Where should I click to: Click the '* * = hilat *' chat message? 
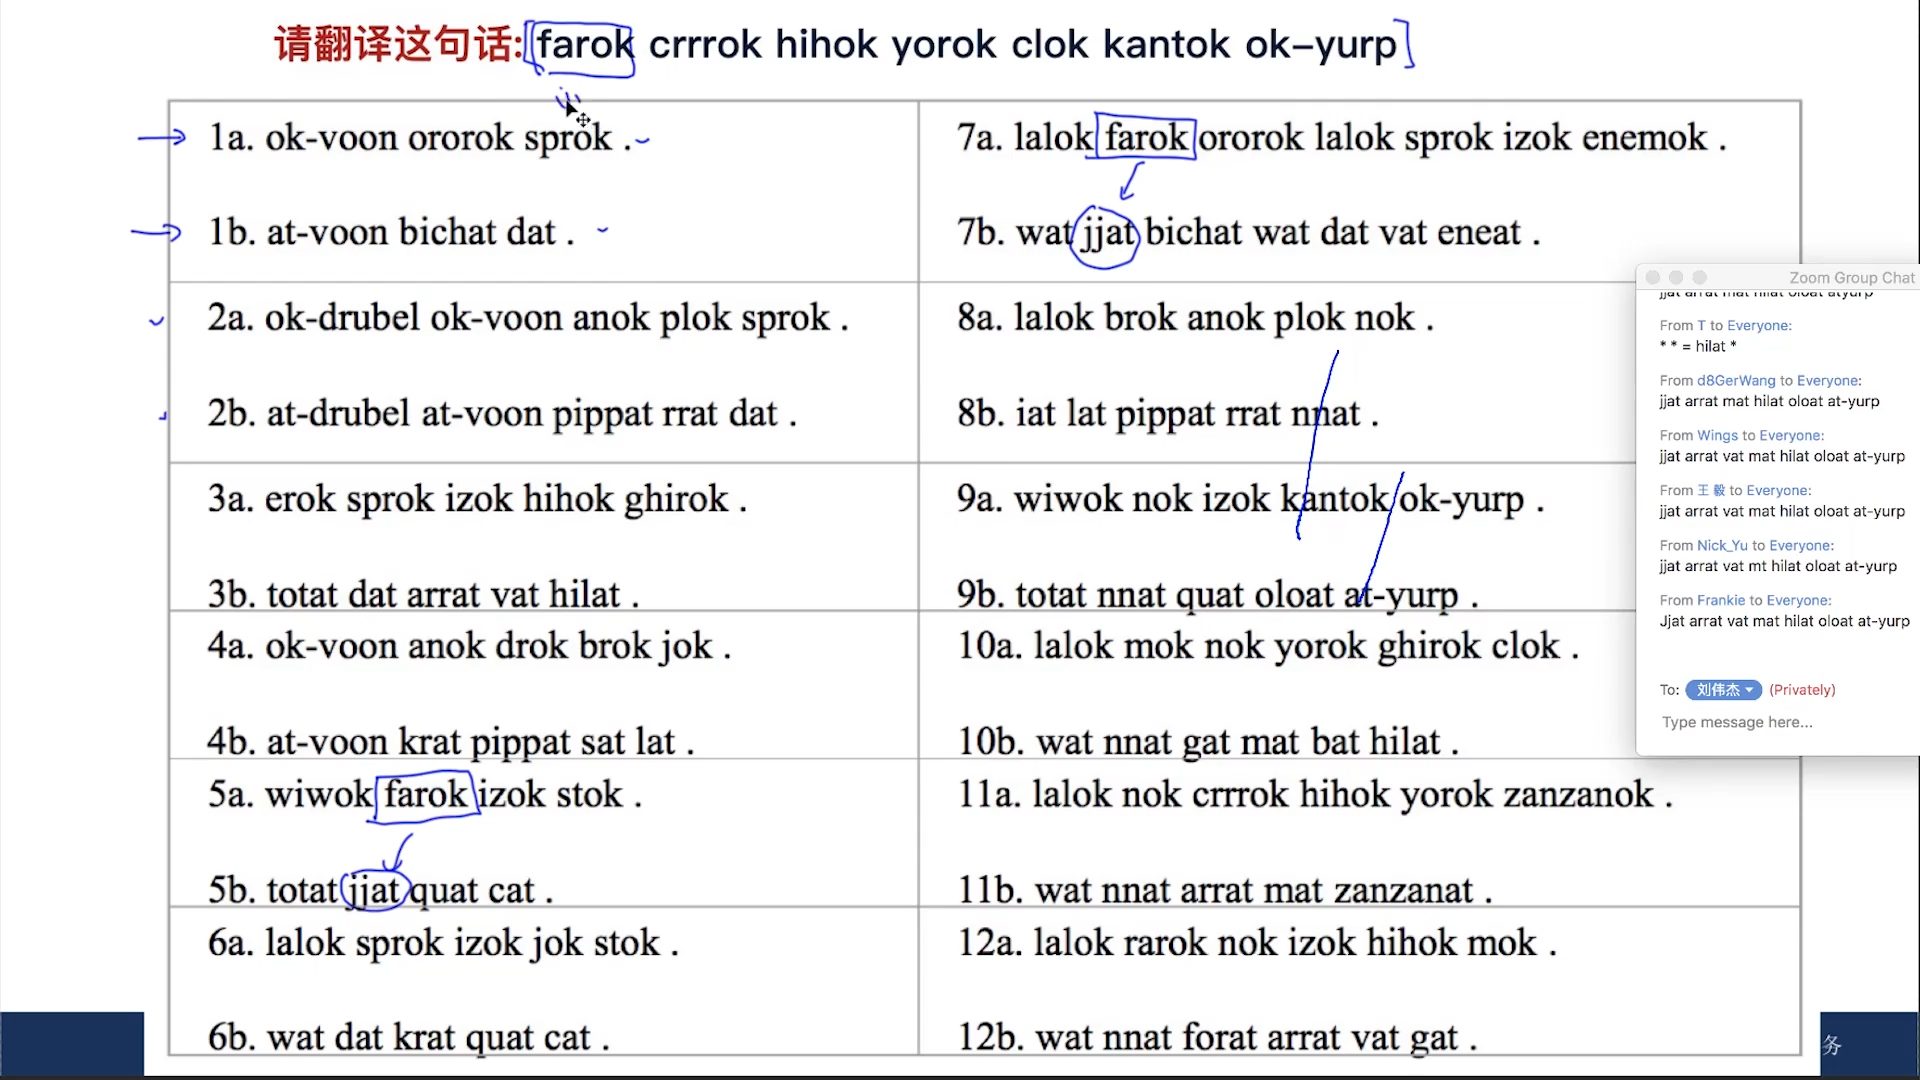(1698, 346)
